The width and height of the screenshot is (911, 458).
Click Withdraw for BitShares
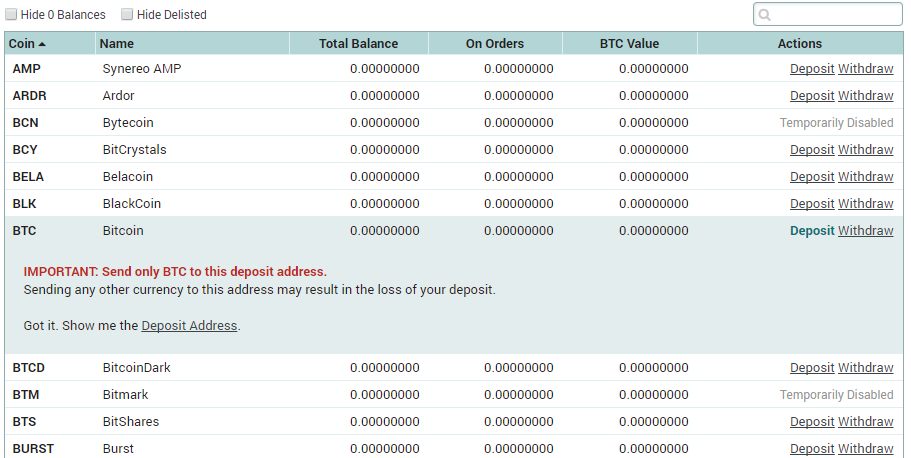click(865, 422)
